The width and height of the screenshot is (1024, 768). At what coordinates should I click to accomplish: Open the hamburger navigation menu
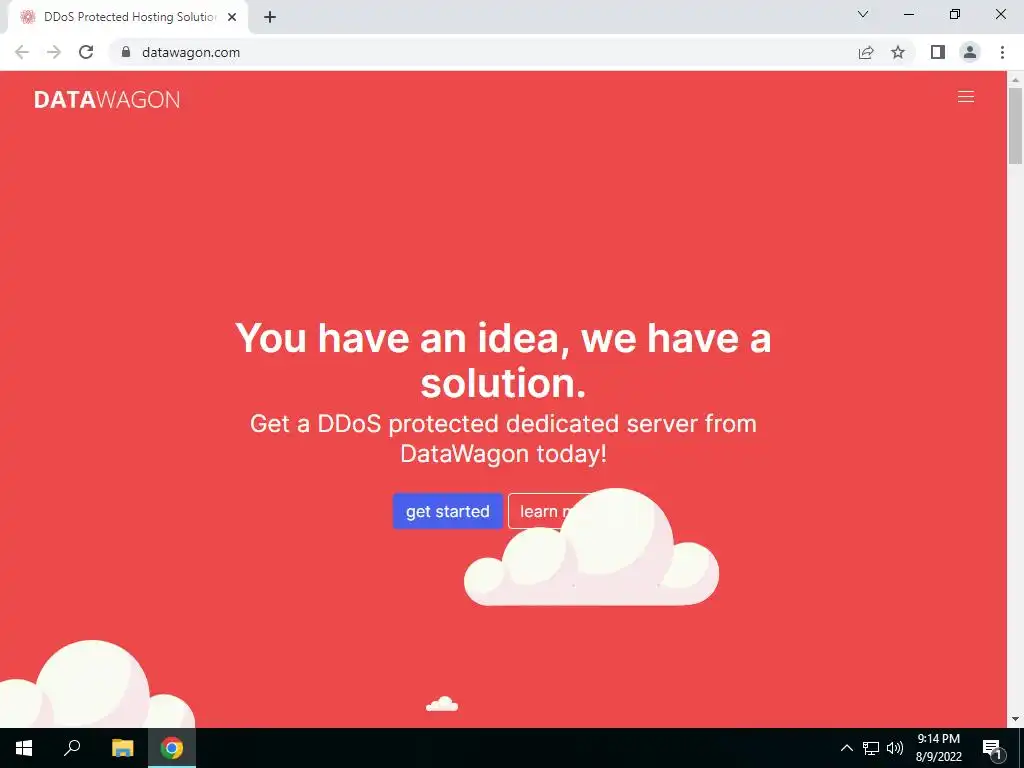pos(965,97)
